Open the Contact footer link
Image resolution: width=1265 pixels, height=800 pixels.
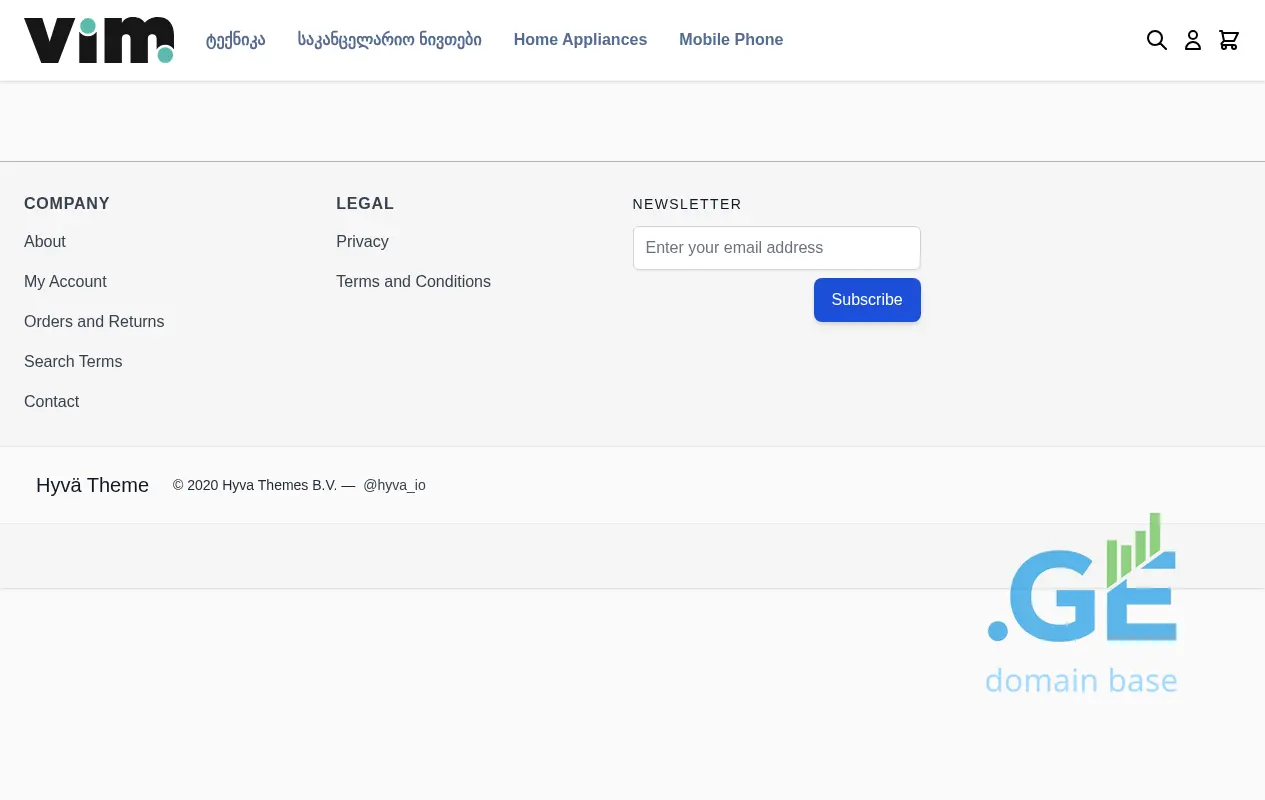(x=51, y=402)
